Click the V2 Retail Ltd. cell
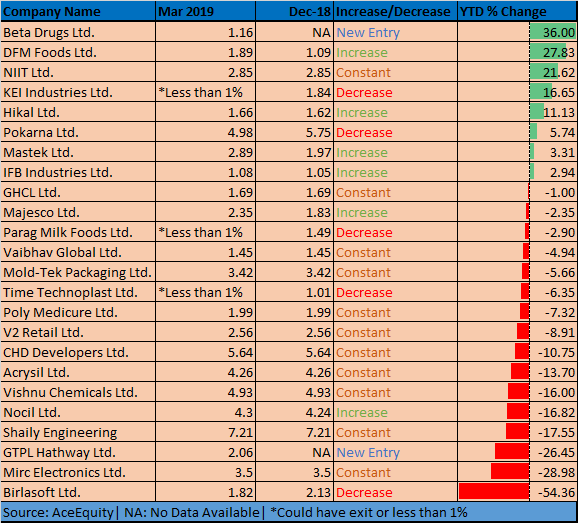The height and width of the screenshot is (523, 583). 78,333
